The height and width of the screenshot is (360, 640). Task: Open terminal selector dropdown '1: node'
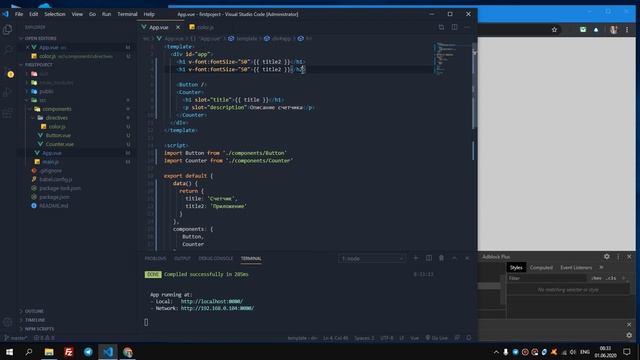372,258
